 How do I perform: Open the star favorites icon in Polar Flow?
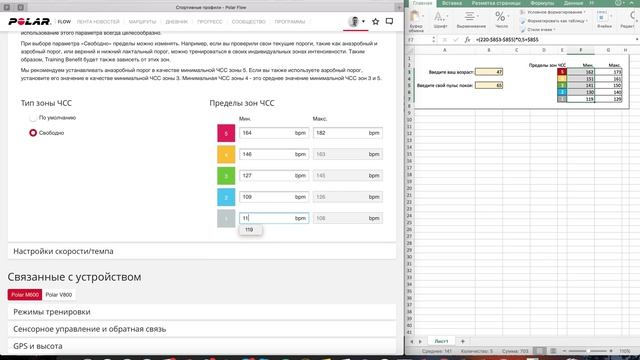click(x=376, y=22)
